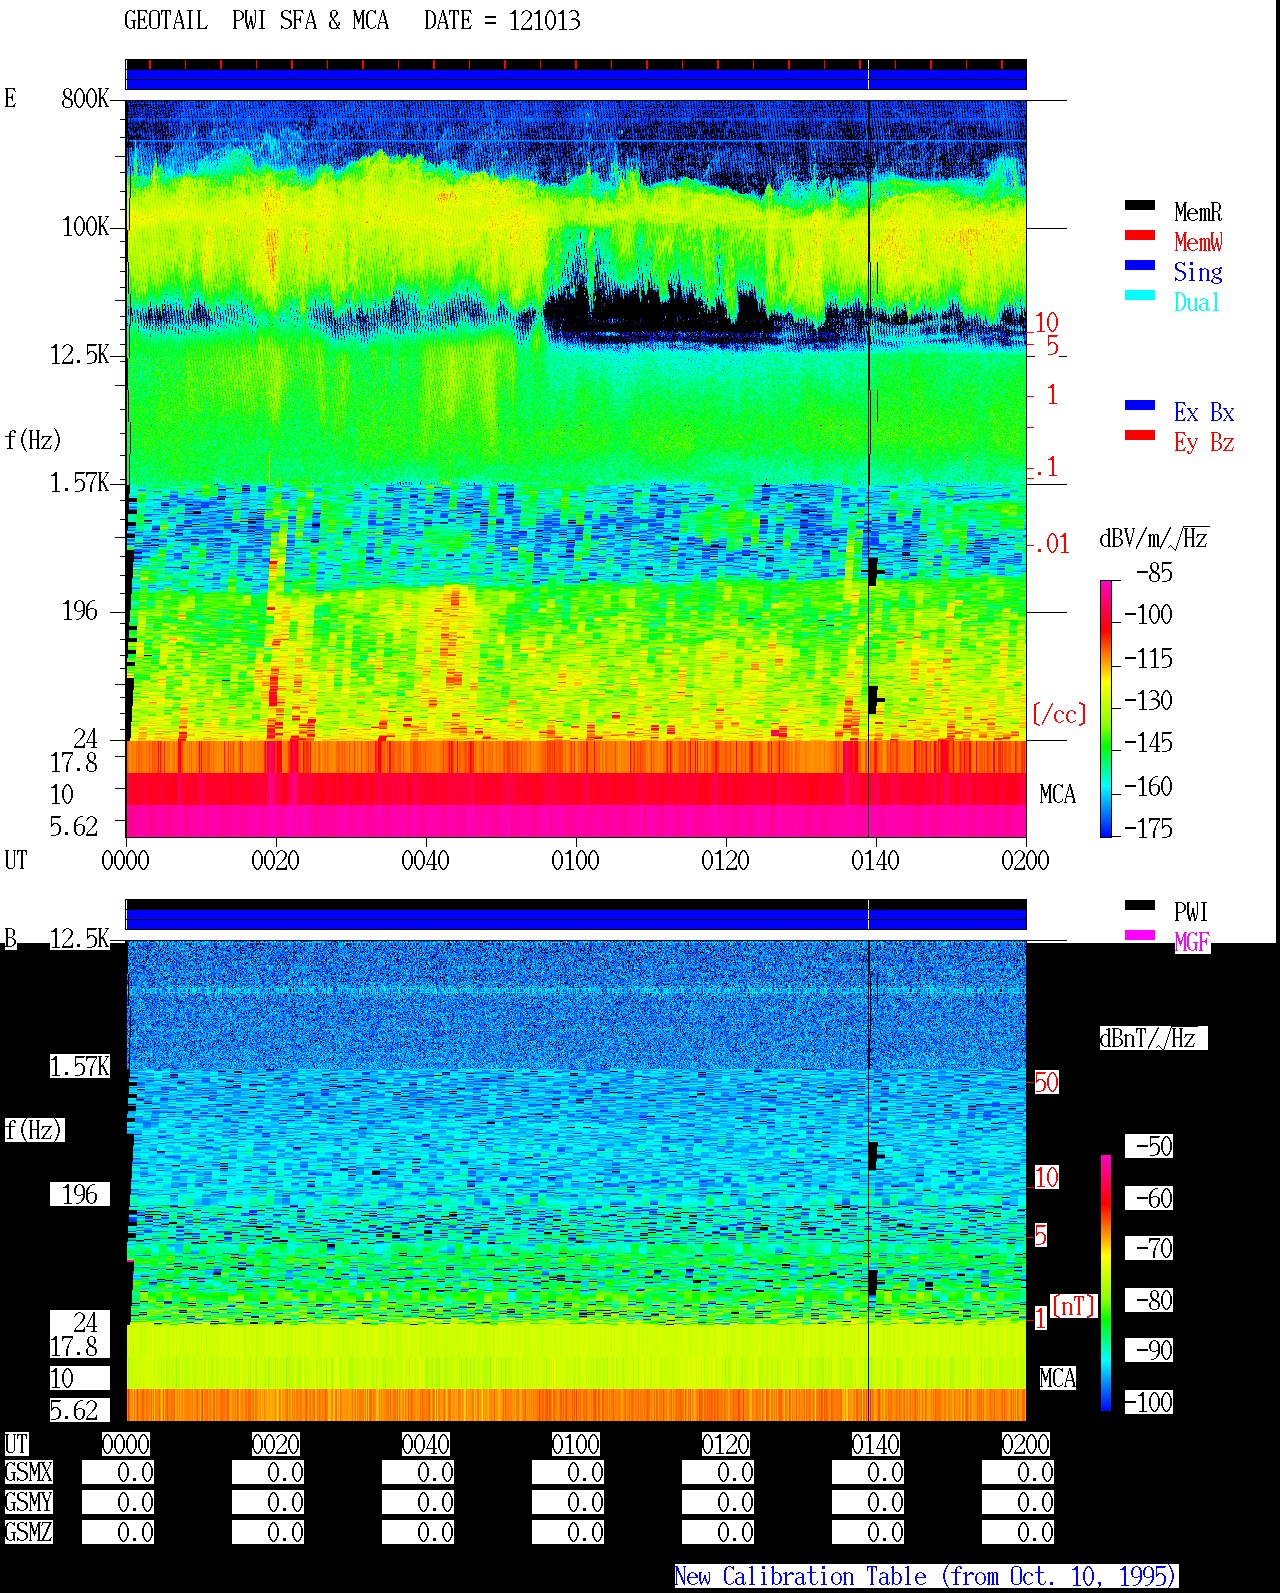Click the black MemR legend swatch
Viewport: 1280px width, 1593px height.
[1140, 206]
